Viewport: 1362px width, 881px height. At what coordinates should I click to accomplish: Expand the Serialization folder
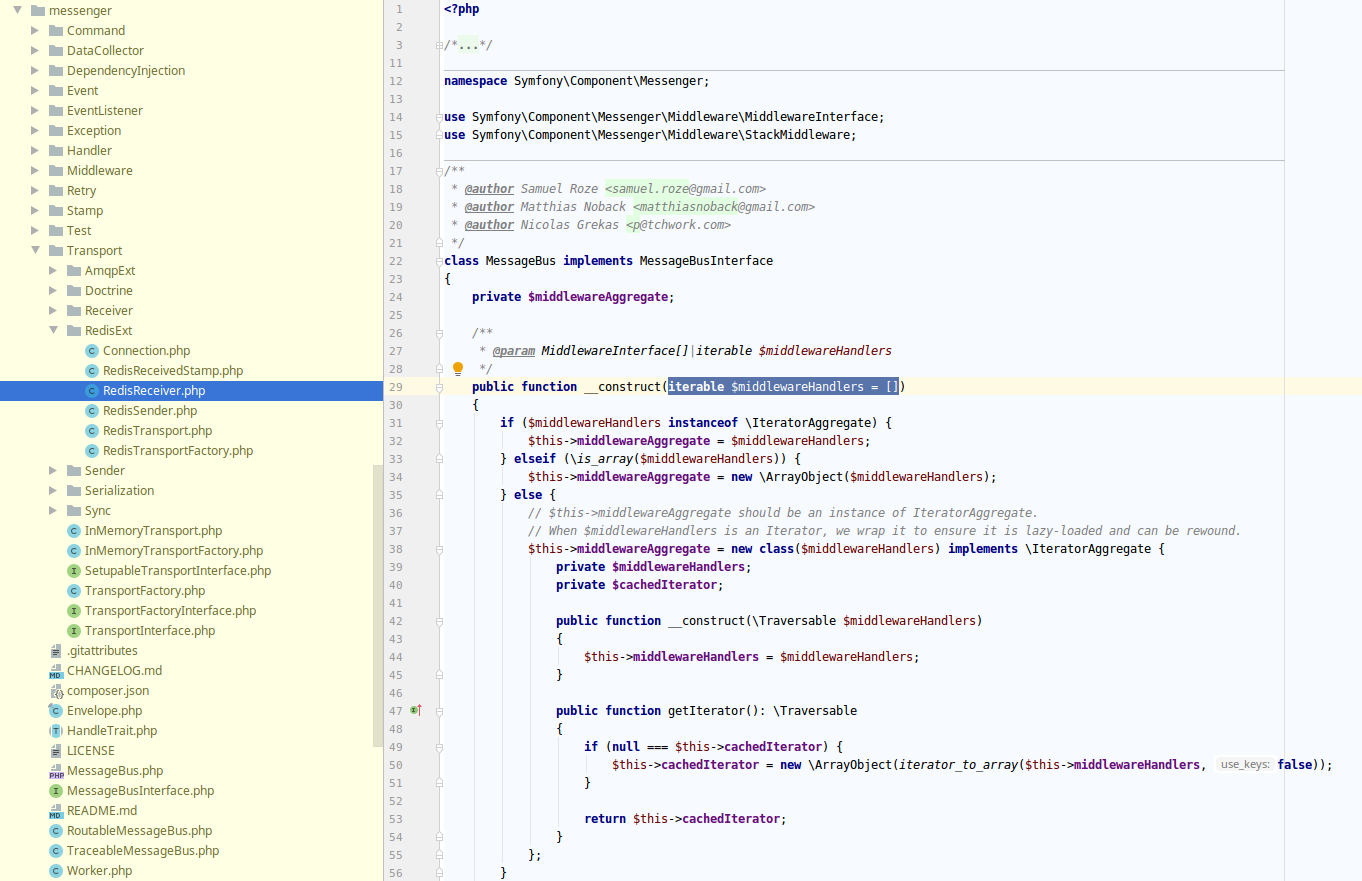click(x=53, y=491)
